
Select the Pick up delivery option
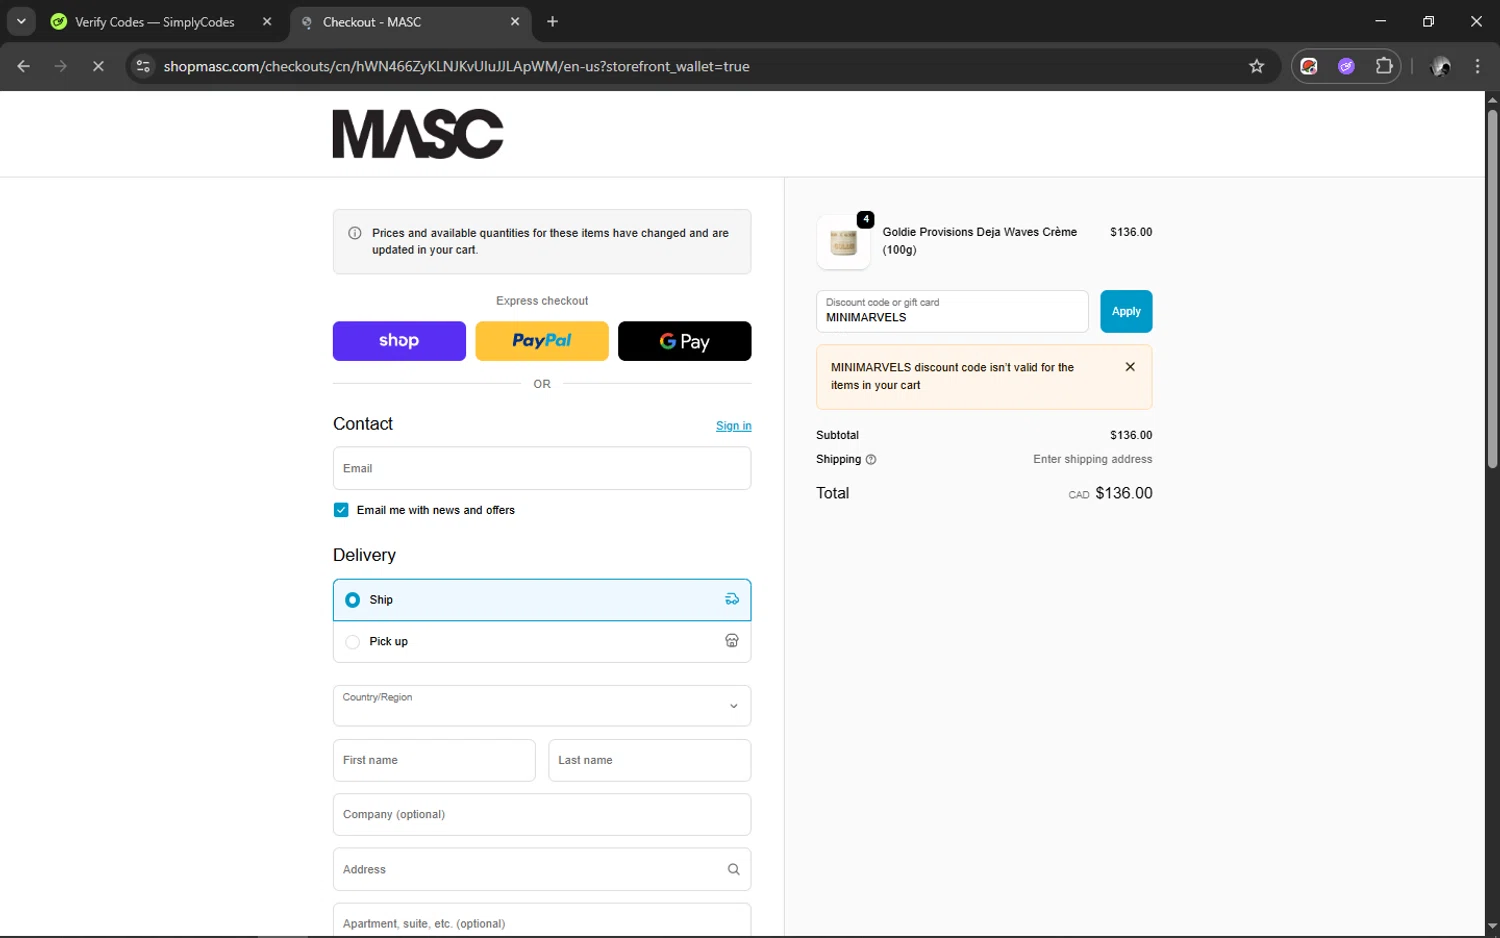[x=542, y=642]
